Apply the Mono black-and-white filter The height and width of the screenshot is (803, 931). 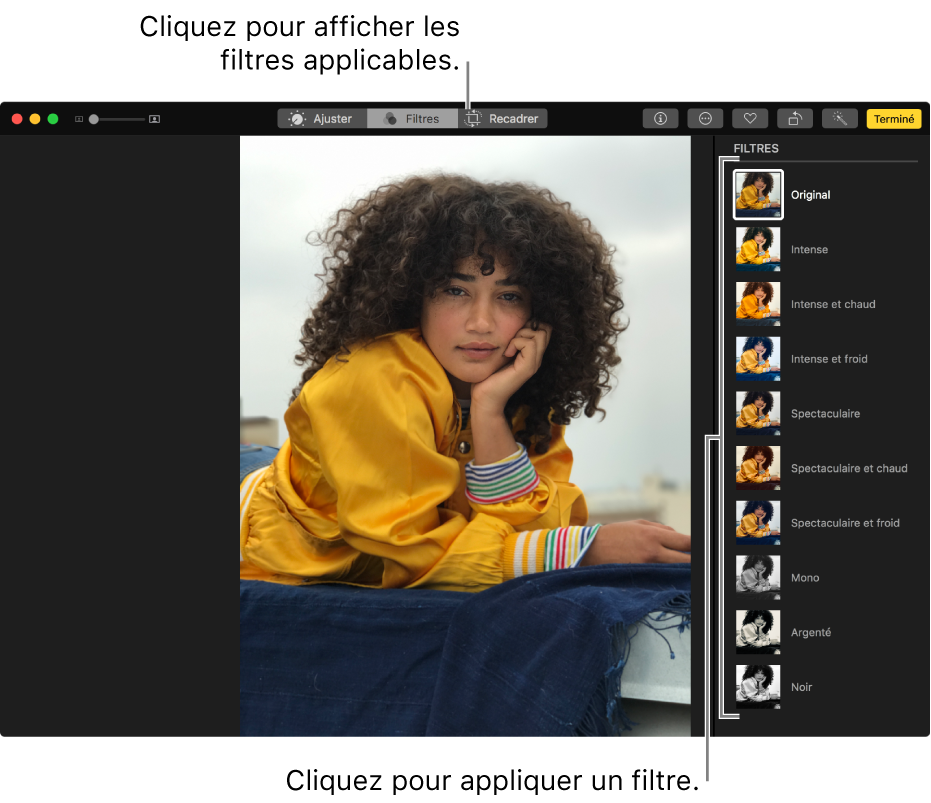pyautogui.click(x=758, y=577)
